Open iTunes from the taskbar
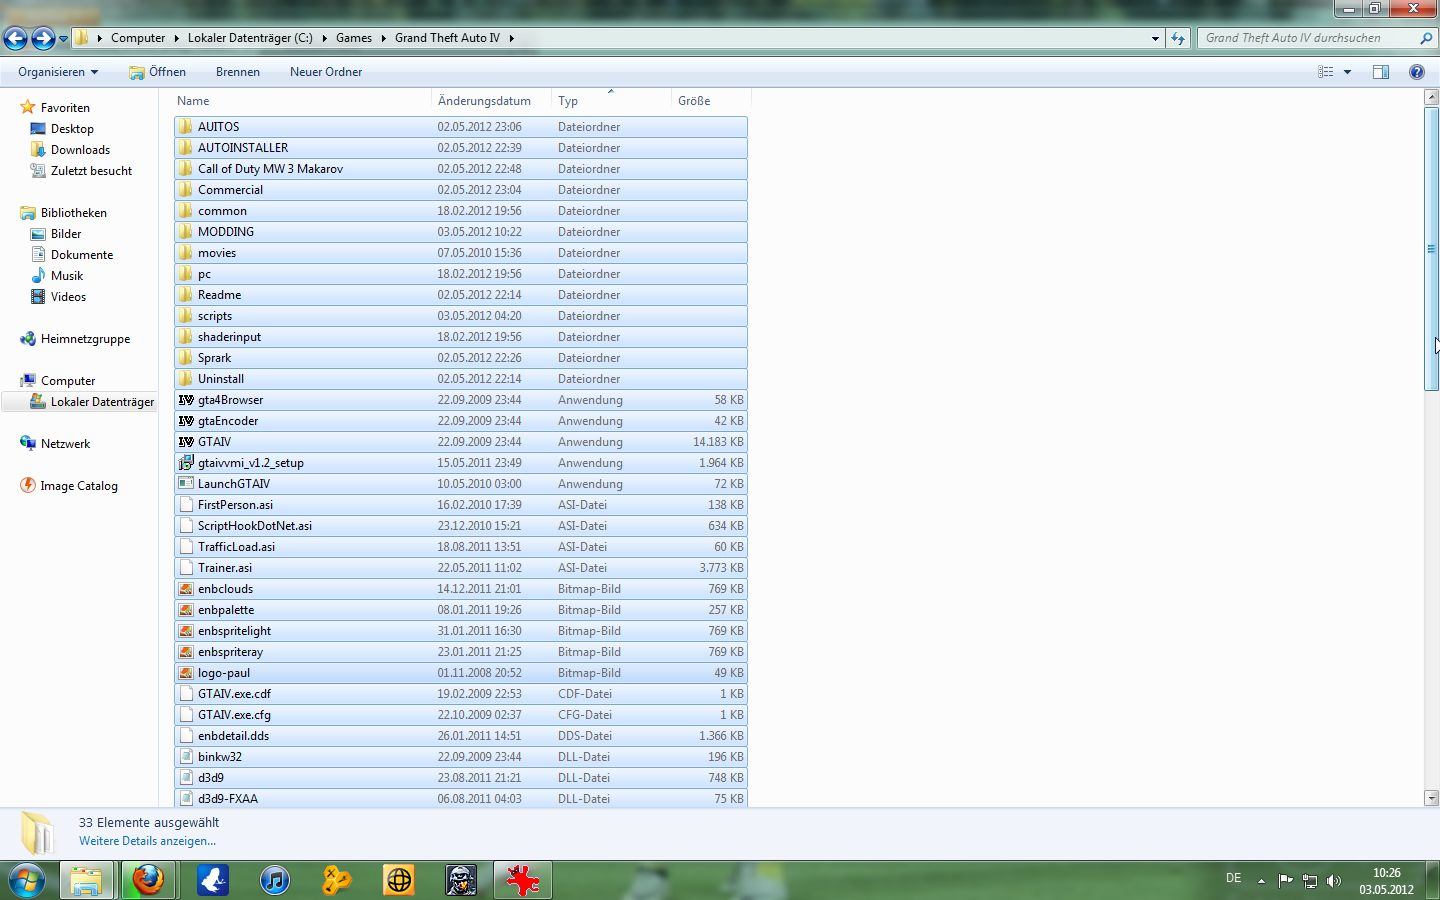 pos(275,880)
